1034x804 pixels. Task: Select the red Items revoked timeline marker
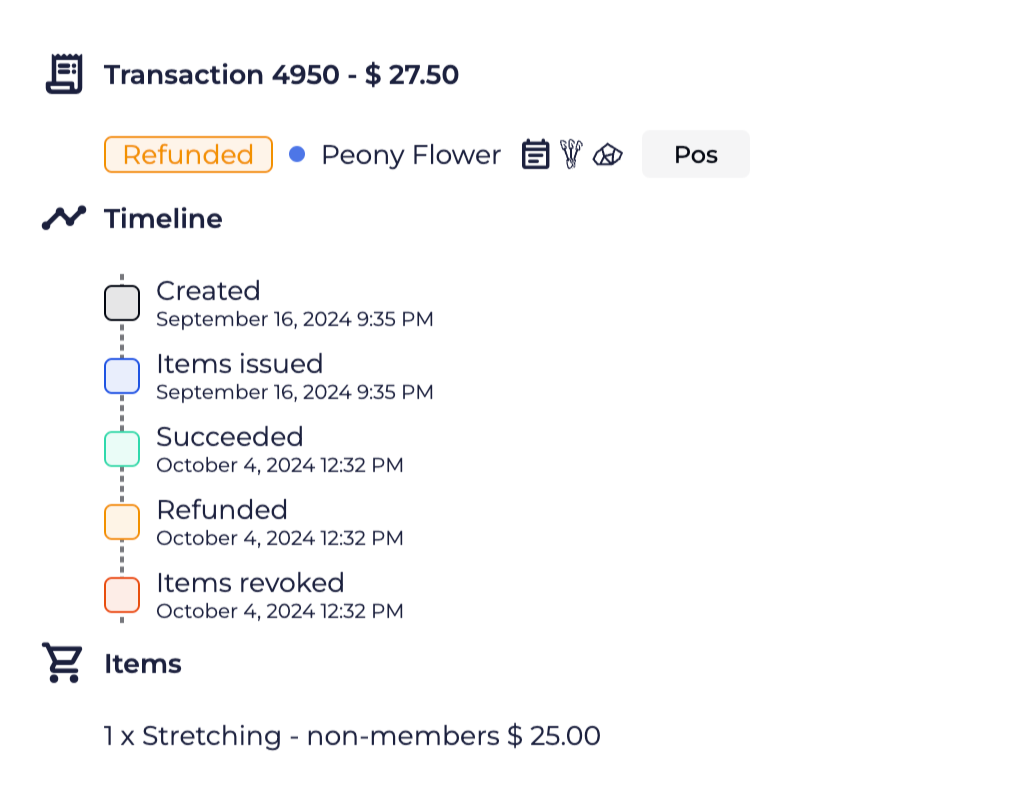click(122, 595)
